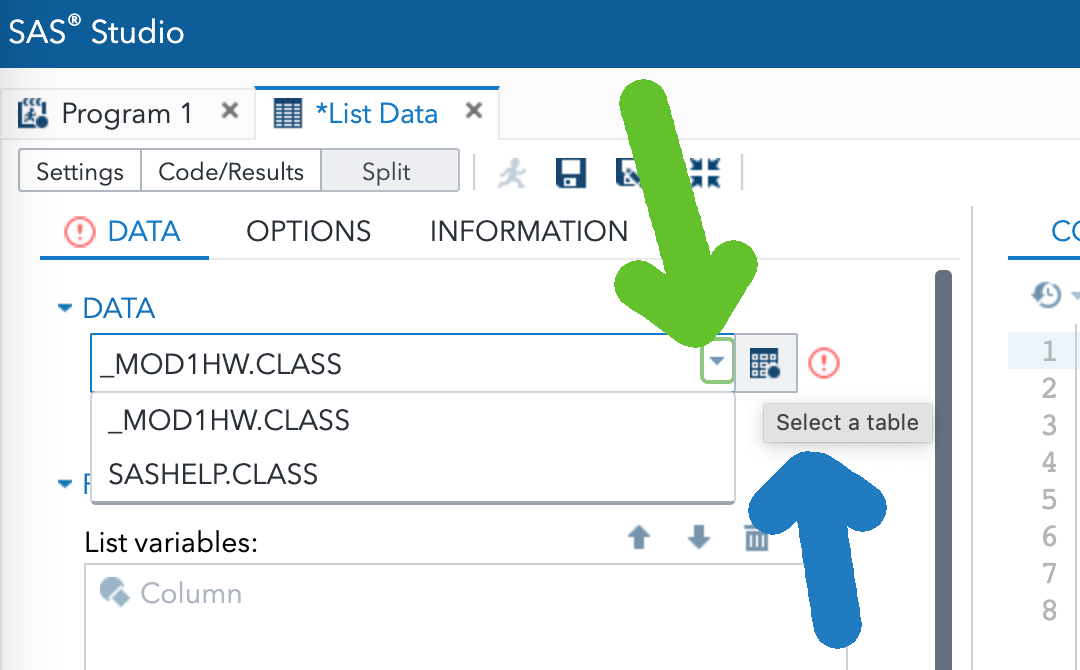Click the maximize view arrows icon
The height and width of the screenshot is (670, 1080).
point(705,173)
